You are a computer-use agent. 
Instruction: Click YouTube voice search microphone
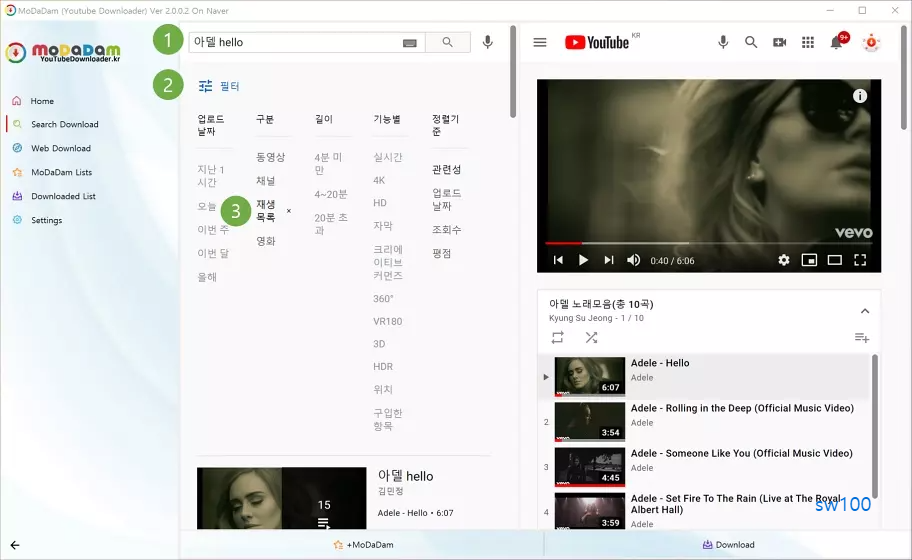click(x=722, y=42)
